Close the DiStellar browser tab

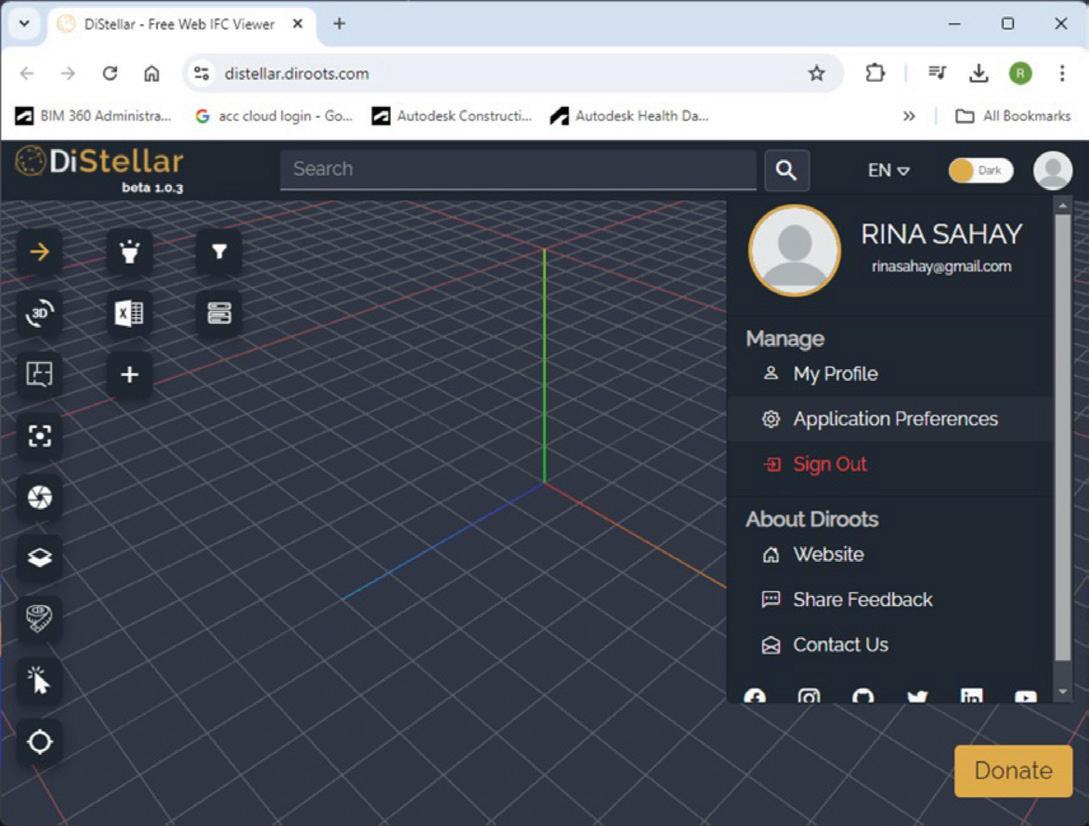pyautogui.click(x=297, y=24)
